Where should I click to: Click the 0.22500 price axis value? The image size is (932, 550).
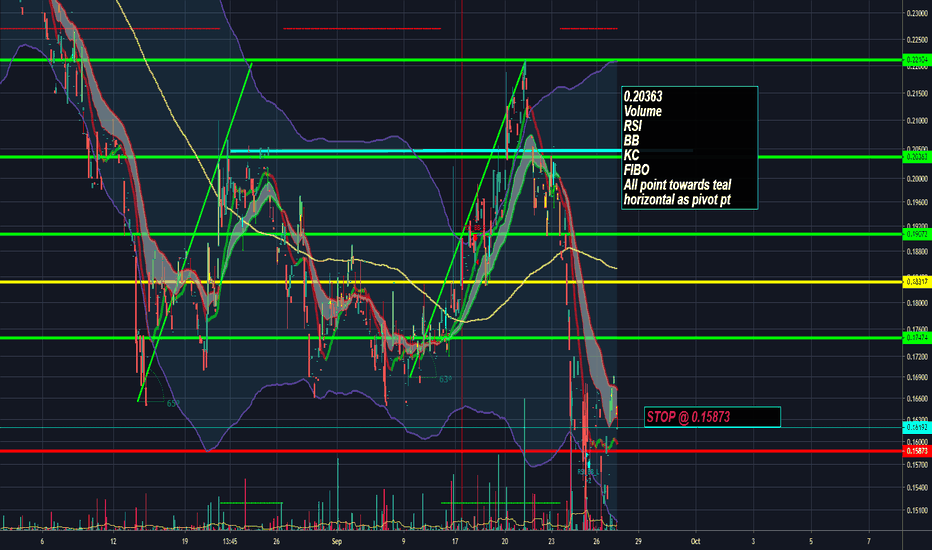click(917, 40)
